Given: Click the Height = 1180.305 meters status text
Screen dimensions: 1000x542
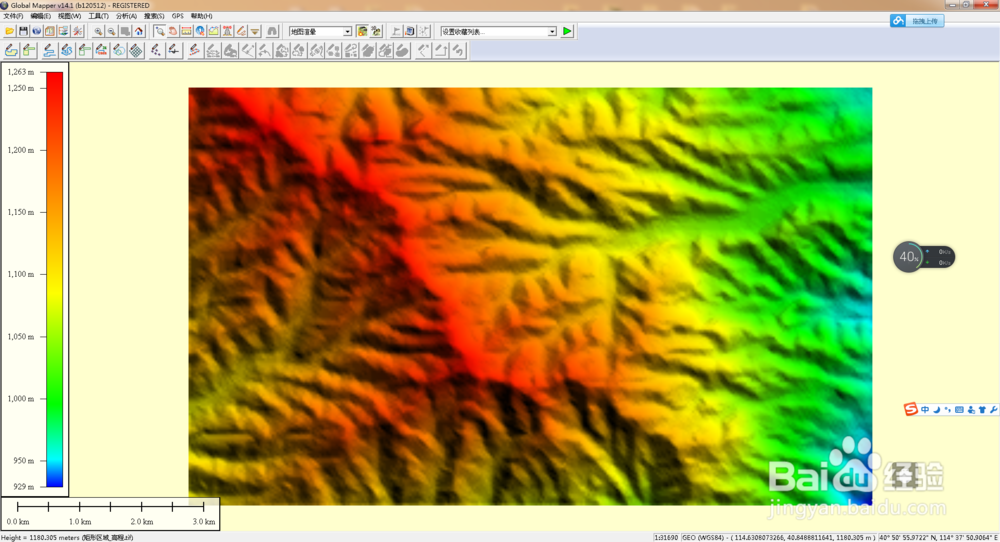Looking at the screenshot, I should tap(68, 538).
